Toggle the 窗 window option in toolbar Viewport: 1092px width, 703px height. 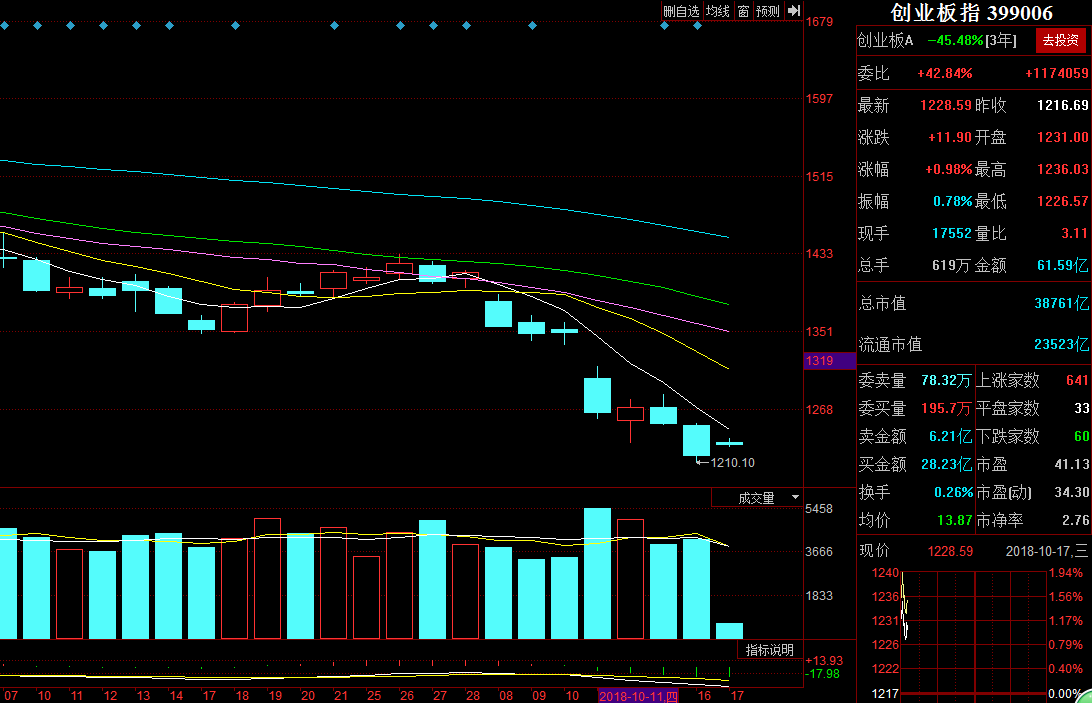tap(743, 11)
